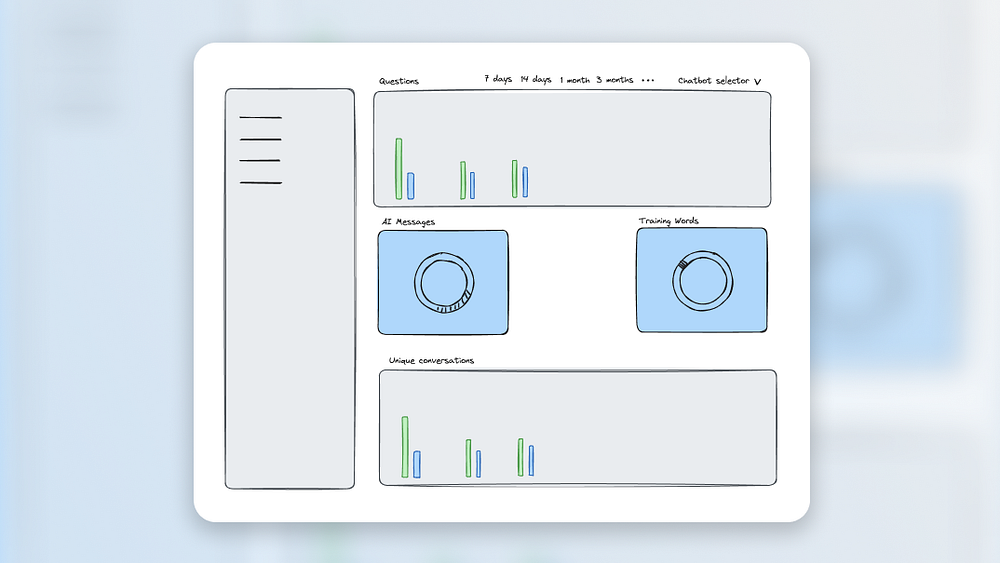Choose the 1 month range option
The width and height of the screenshot is (1000, 563).
coord(575,80)
